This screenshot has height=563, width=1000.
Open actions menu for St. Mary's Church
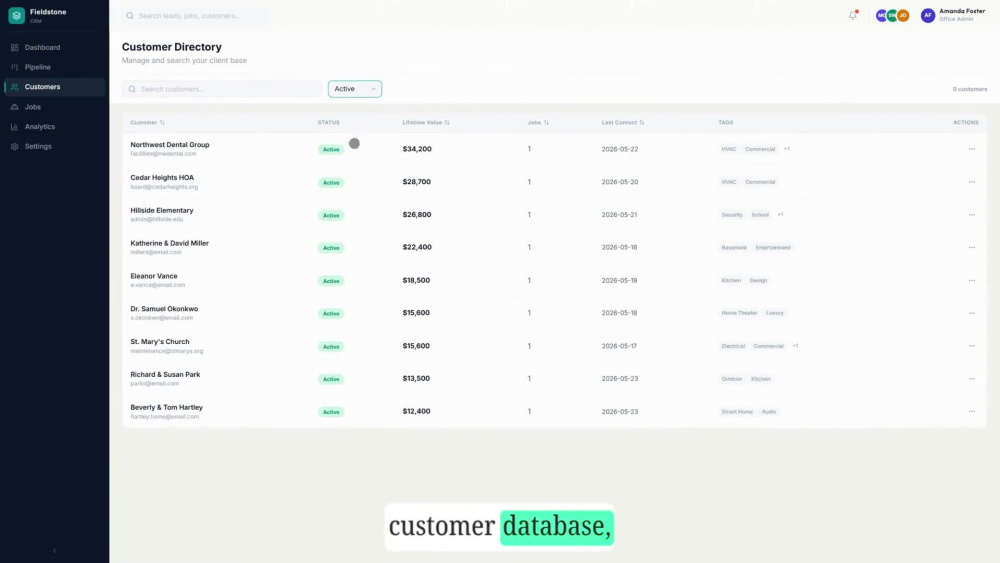[x=972, y=346]
